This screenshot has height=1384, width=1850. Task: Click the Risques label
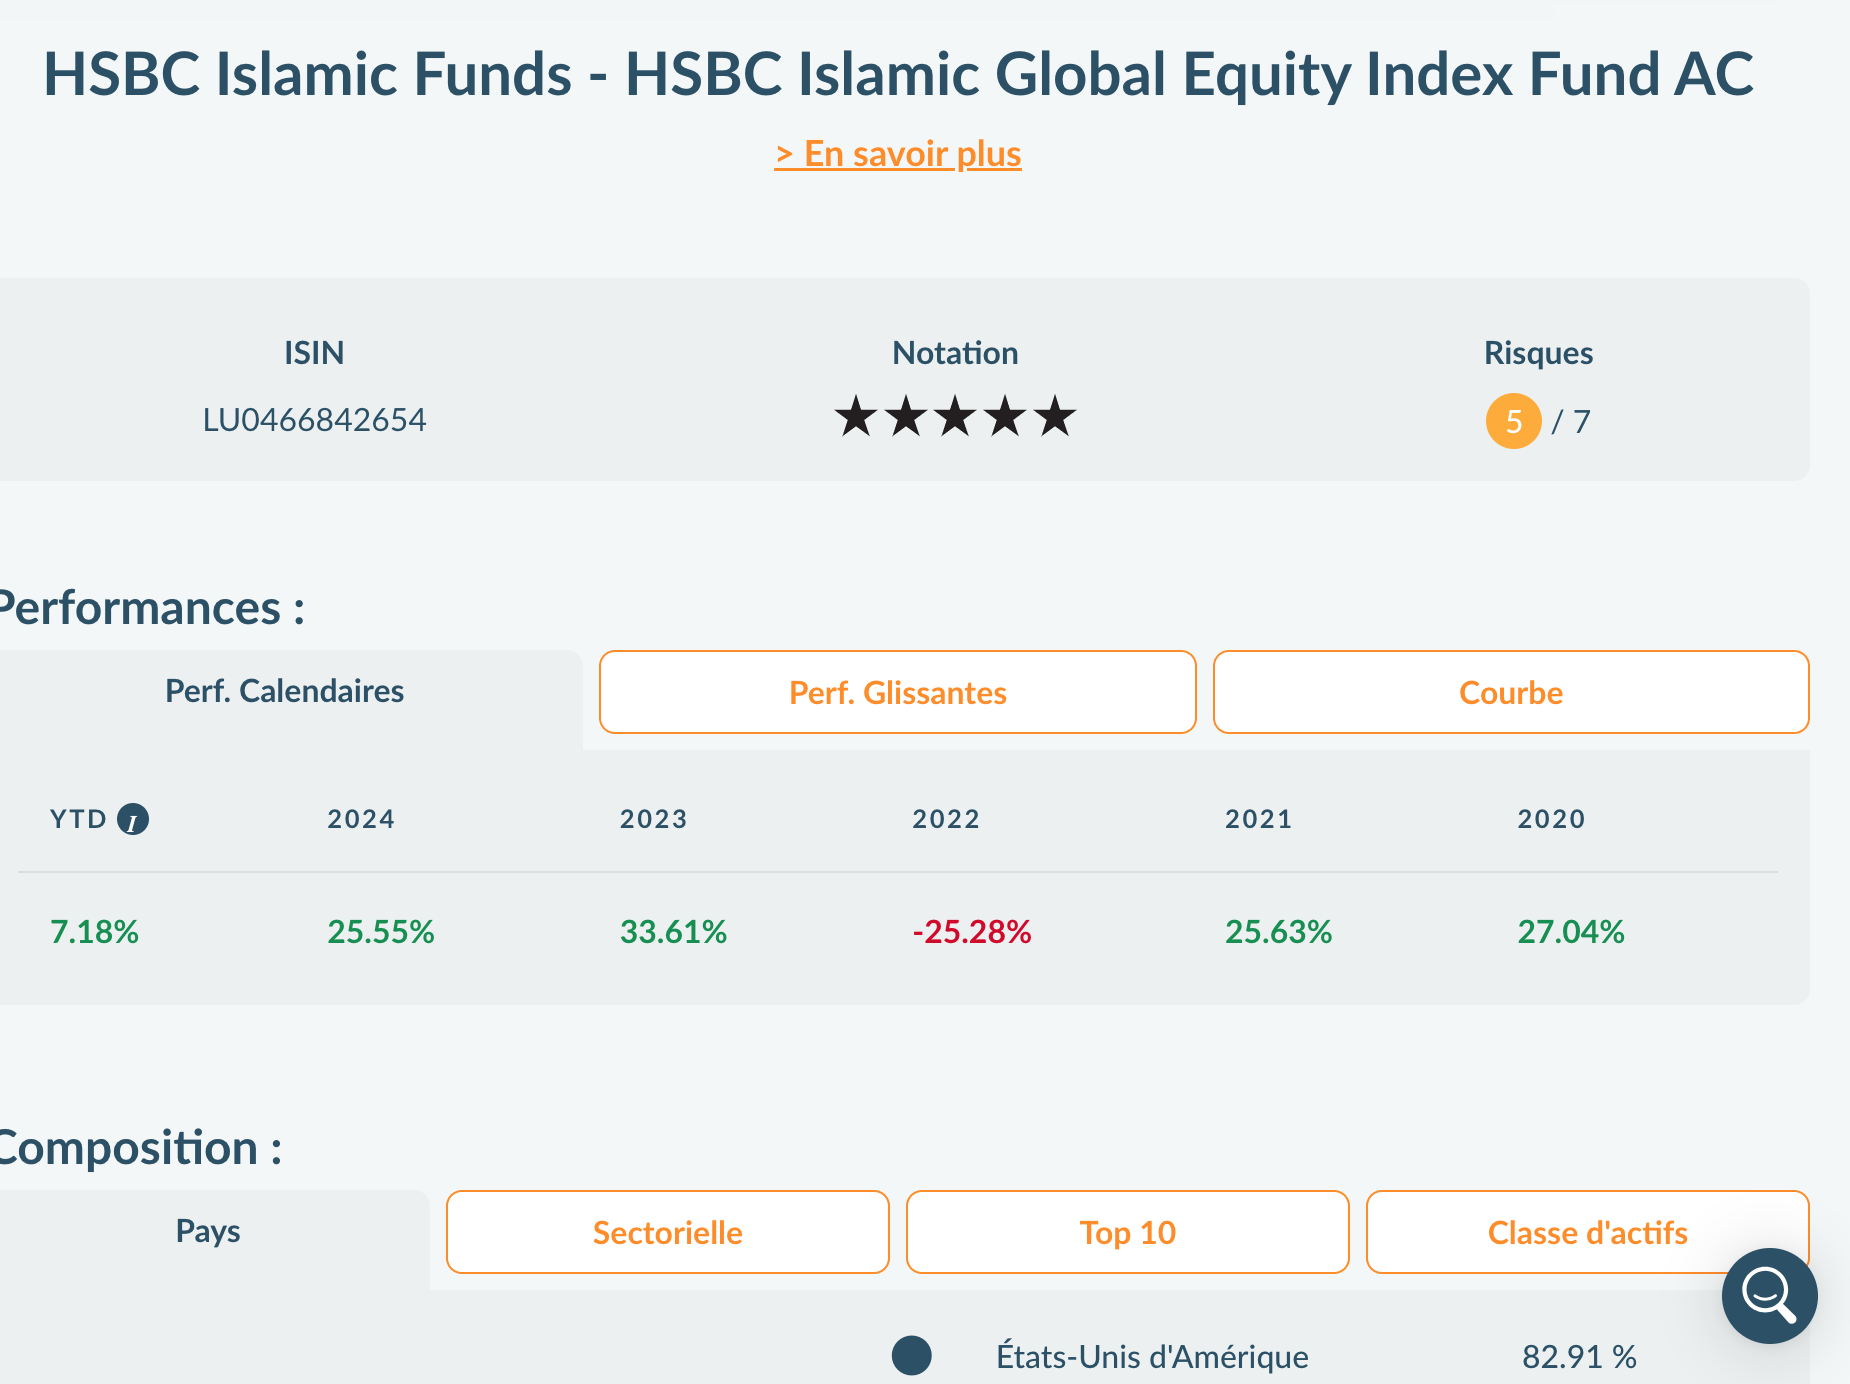click(x=1538, y=353)
